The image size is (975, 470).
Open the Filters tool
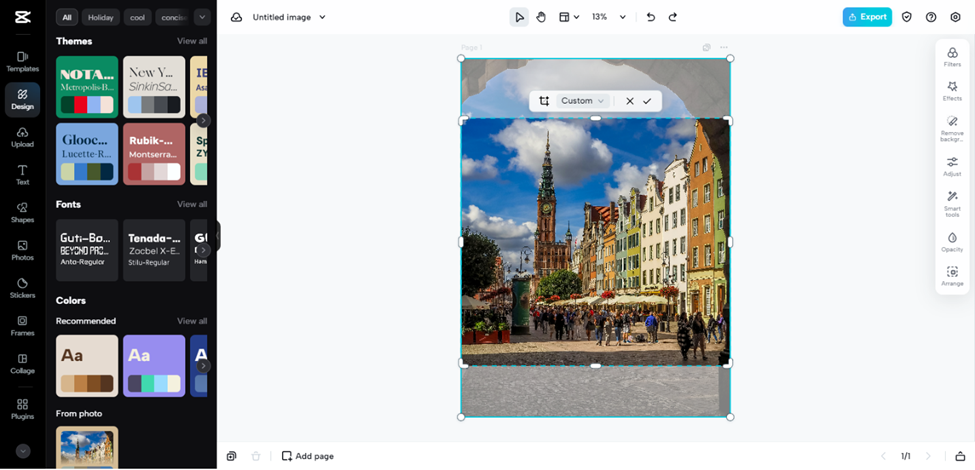tap(952, 57)
